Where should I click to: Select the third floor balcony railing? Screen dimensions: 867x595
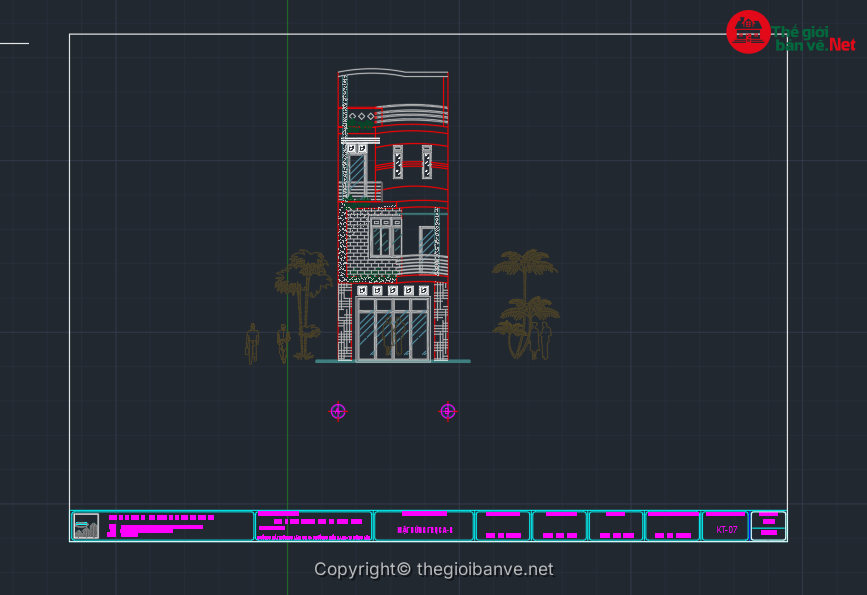pyautogui.click(x=362, y=191)
